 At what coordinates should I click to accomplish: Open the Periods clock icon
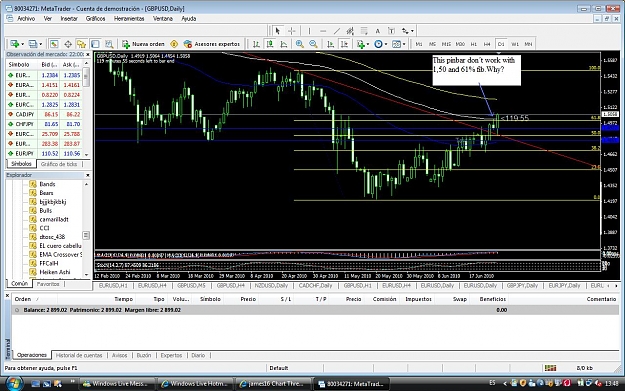click(x=378, y=44)
